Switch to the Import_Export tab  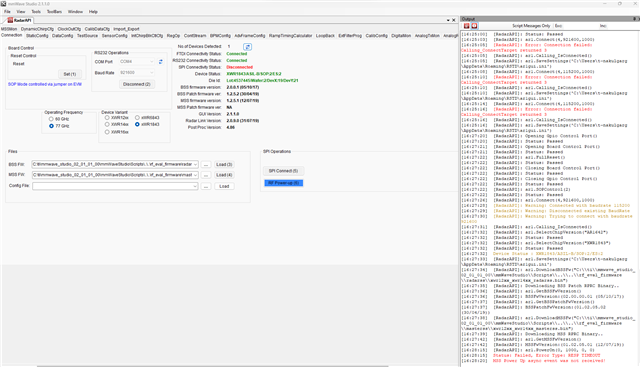(x=126, y=29)
